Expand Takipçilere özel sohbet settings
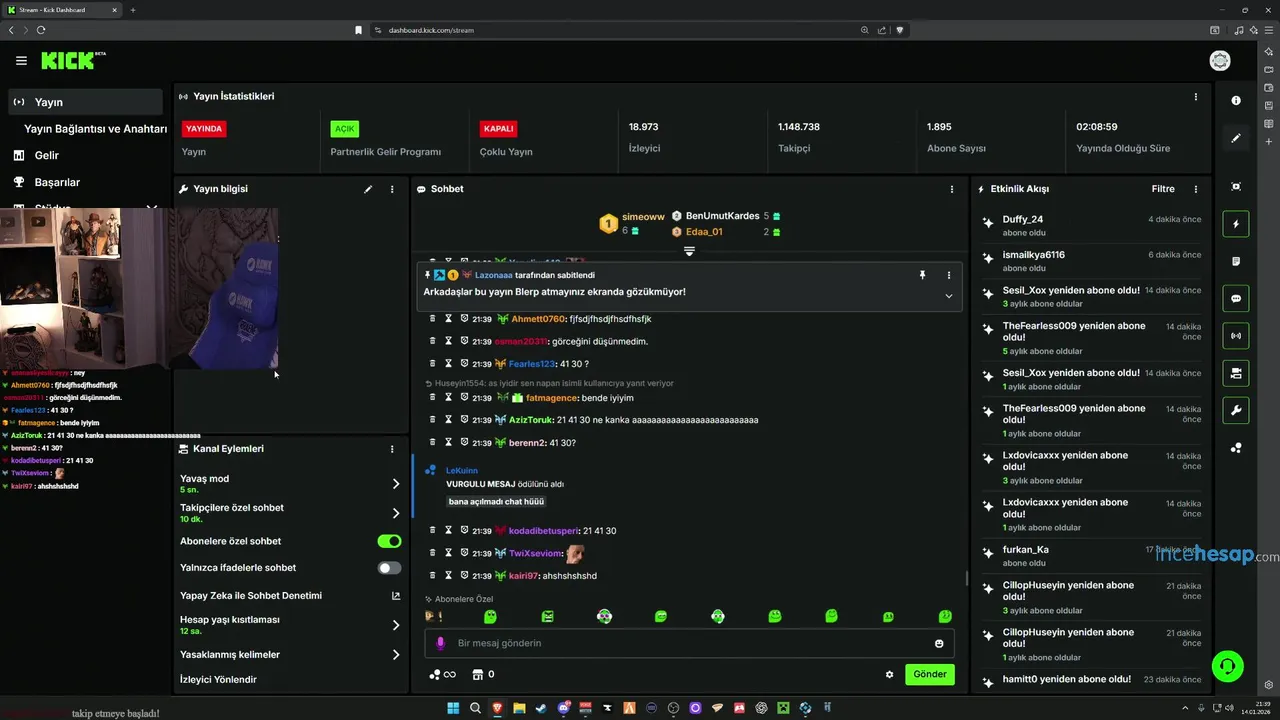The height and width of the screenshot is (720, 1280). click(x=396, y=513)
